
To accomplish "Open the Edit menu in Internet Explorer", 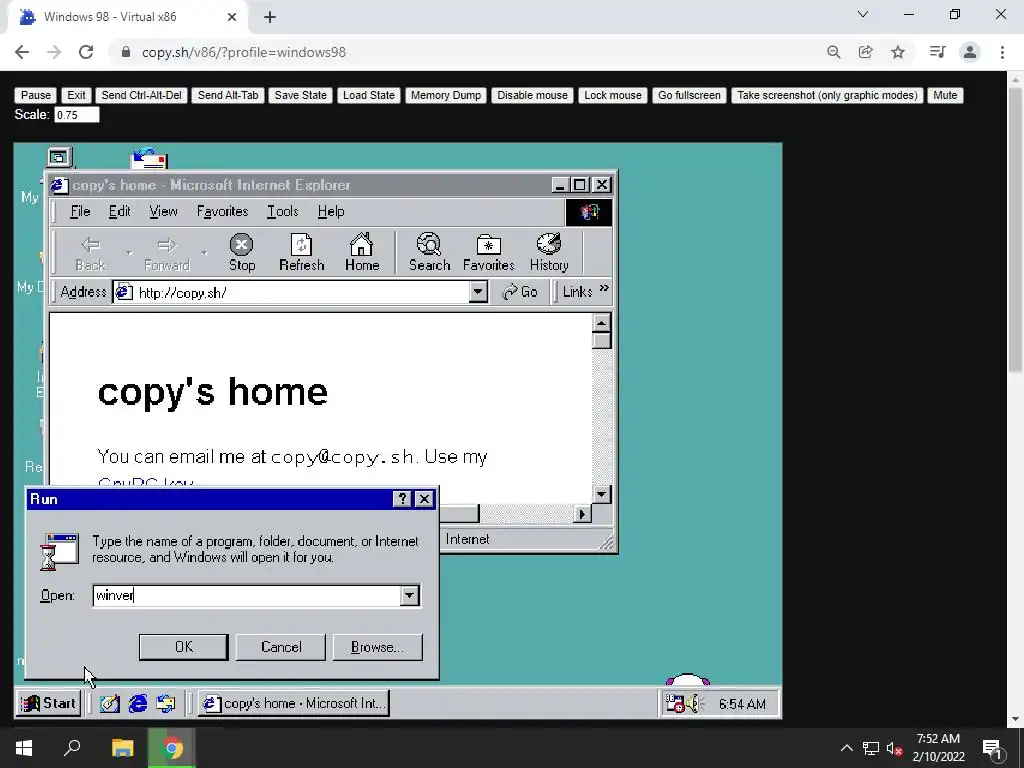I will pos(120,211).
